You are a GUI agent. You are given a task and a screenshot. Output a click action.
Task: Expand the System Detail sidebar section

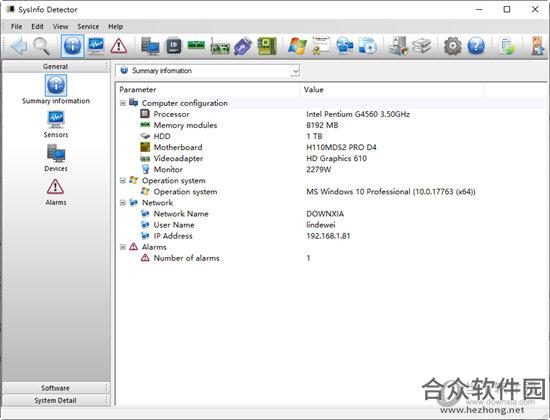click(56, 400)
